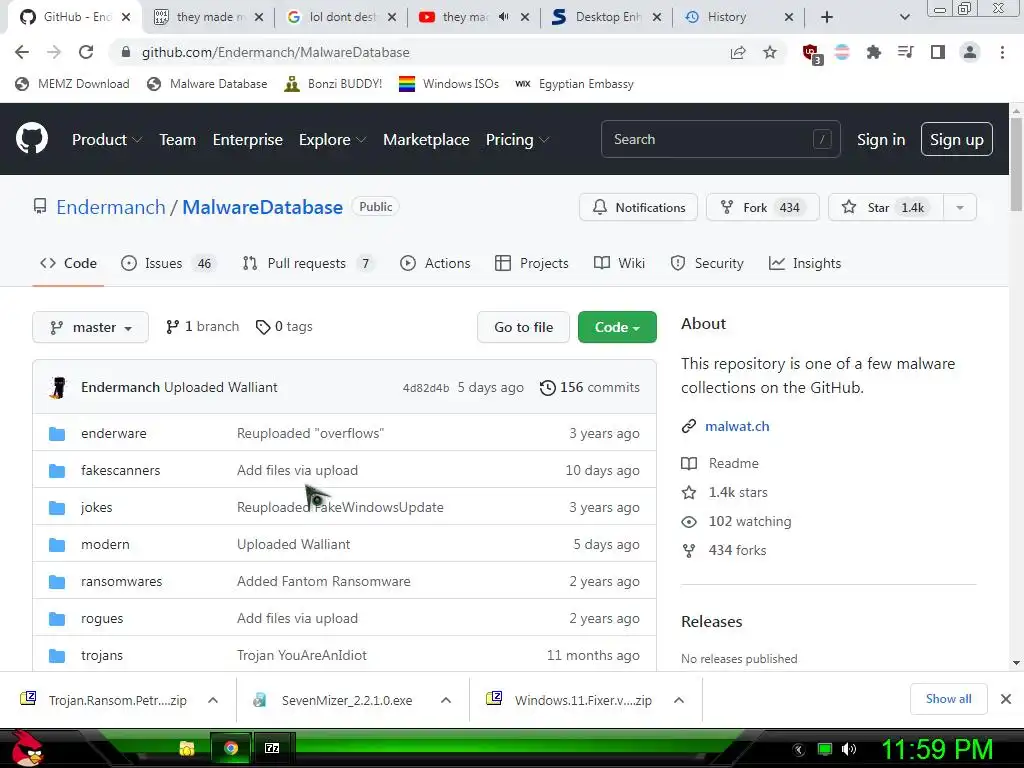Click the share page icon in address bar
1024x768 pixels.
738,52
